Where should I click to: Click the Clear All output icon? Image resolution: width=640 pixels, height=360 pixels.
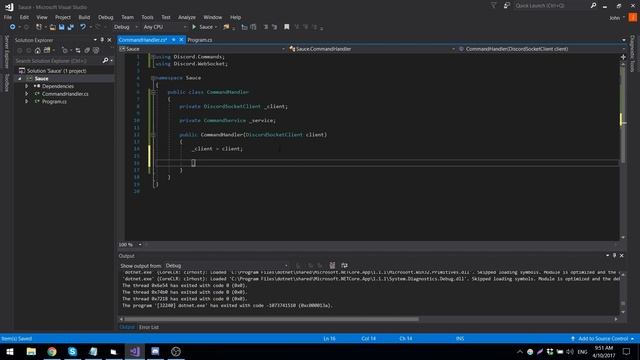point(332,265)
